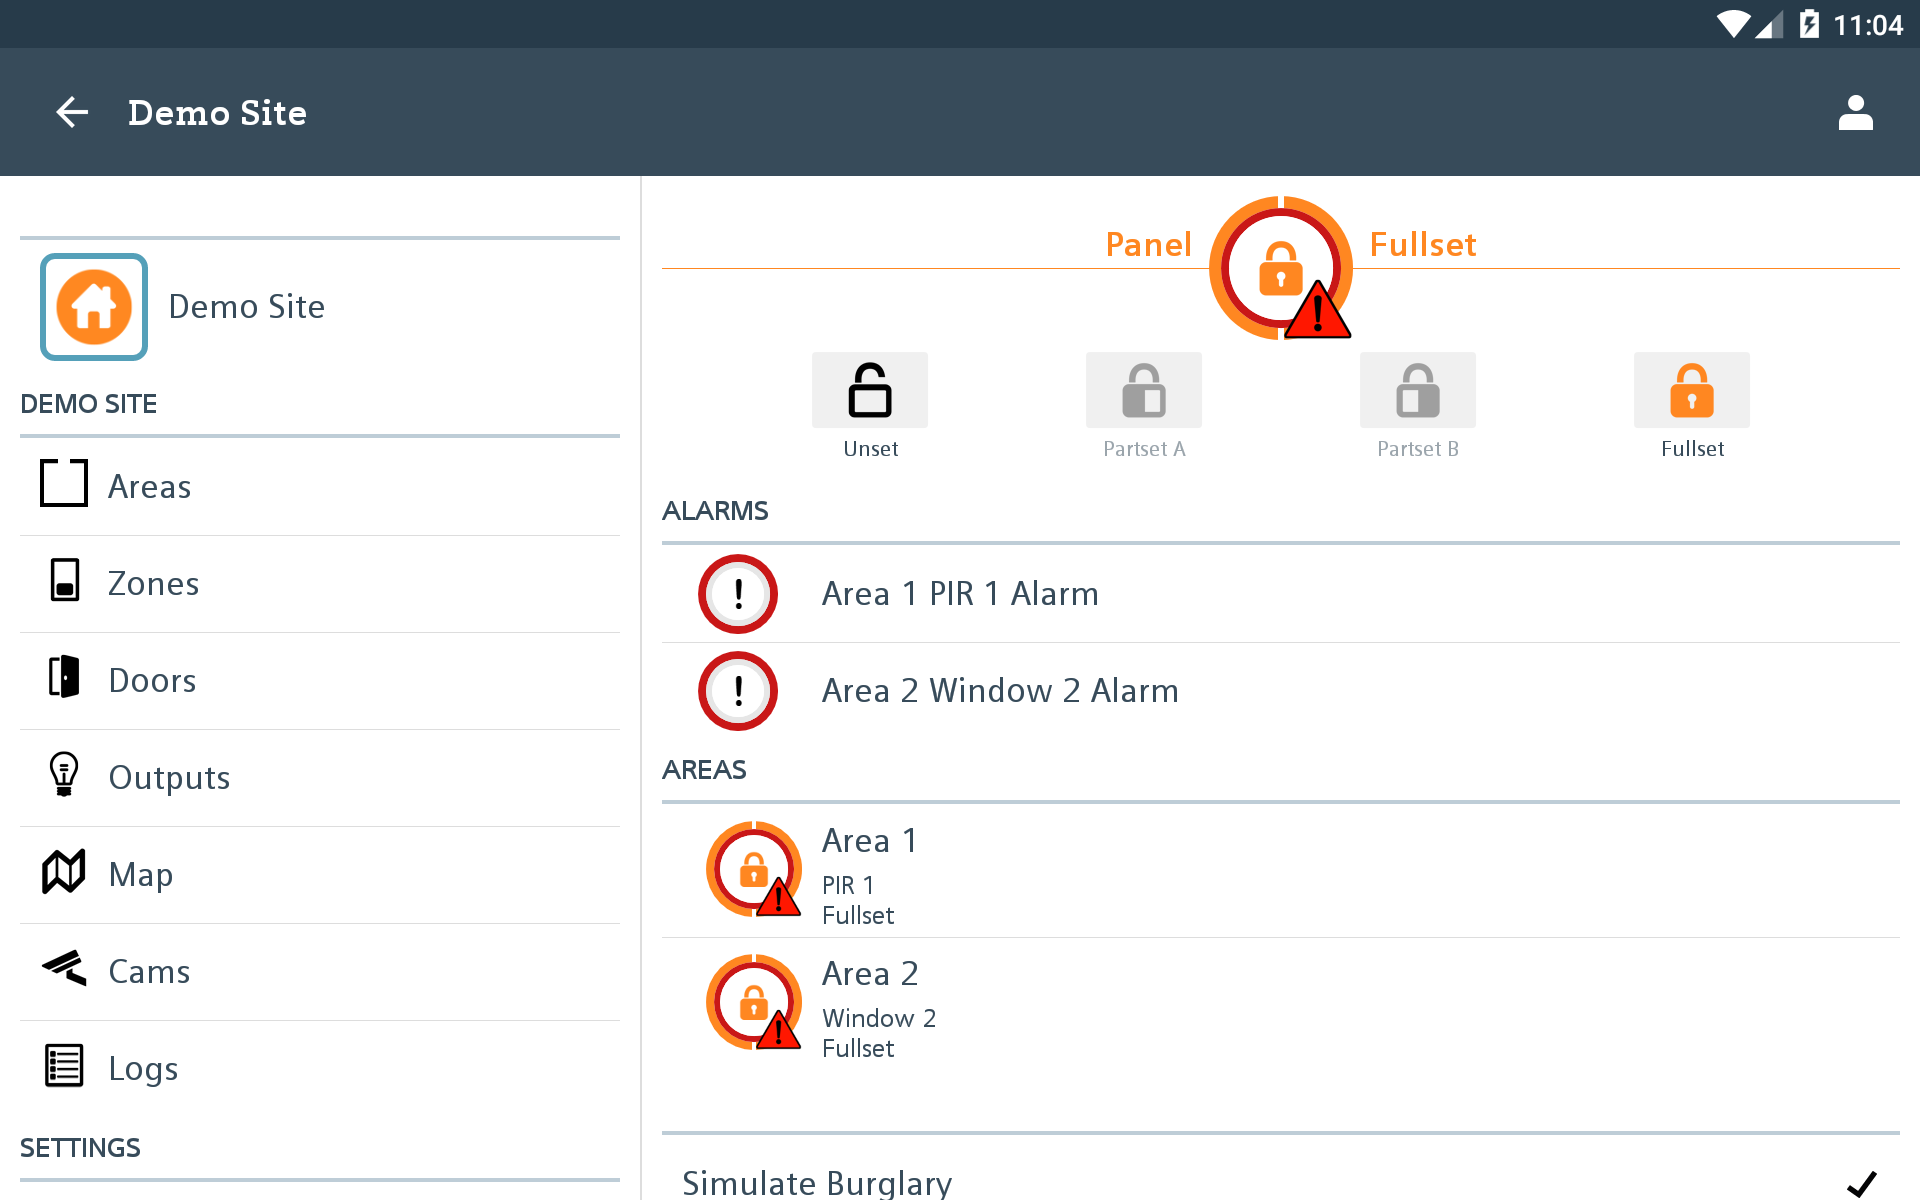Viewport: 1920px width, 1200px height.
Task: Open Doors in the sidebar
Action: [x=320, y=680]
